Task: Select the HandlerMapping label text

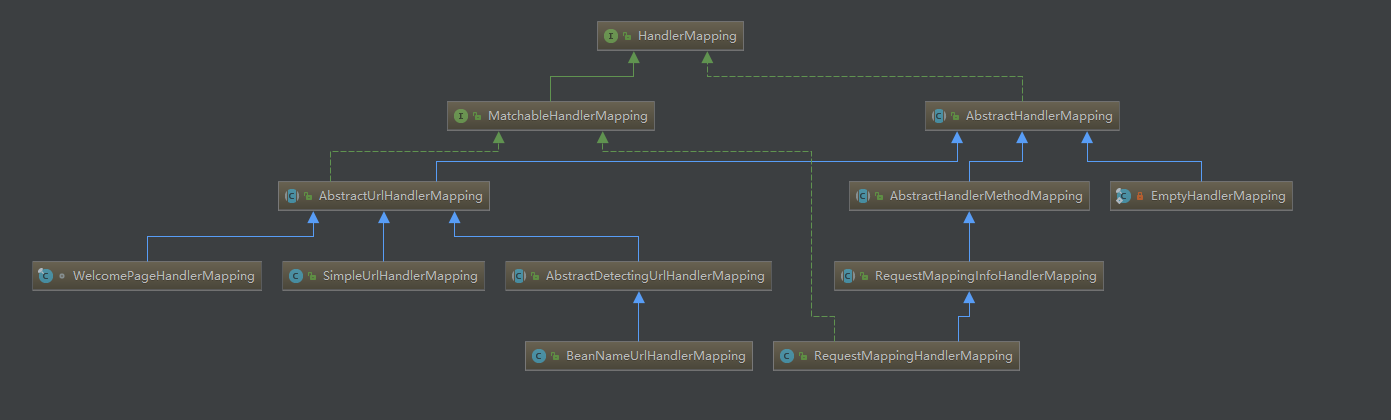Action: pos(687,36)
